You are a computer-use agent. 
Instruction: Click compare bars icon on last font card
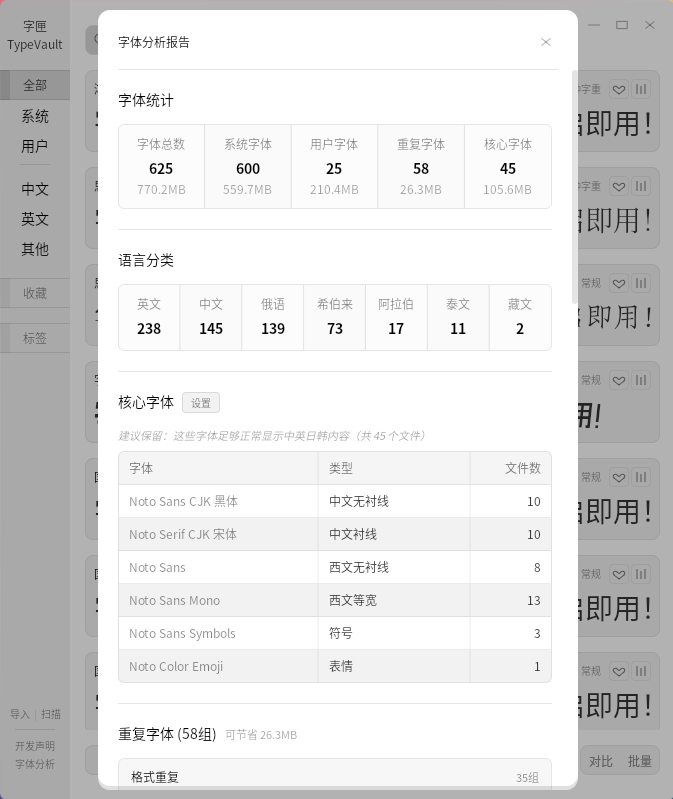641,671
